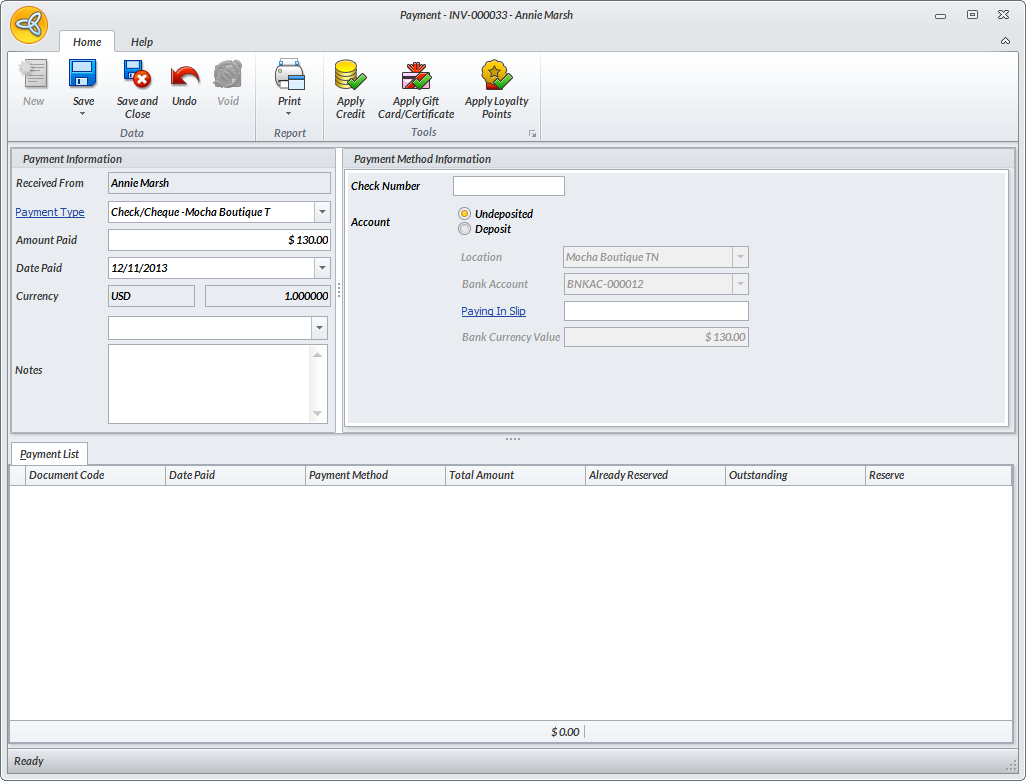Click the Undo icon
The height and width of the screenshot is (781, 1026).
point(184,76)
